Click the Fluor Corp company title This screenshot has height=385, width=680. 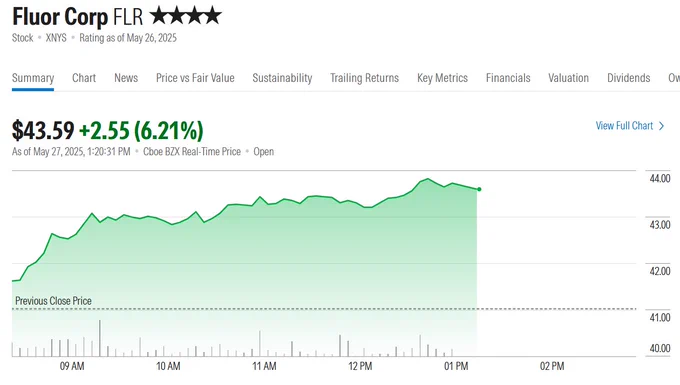pos(60,17)
